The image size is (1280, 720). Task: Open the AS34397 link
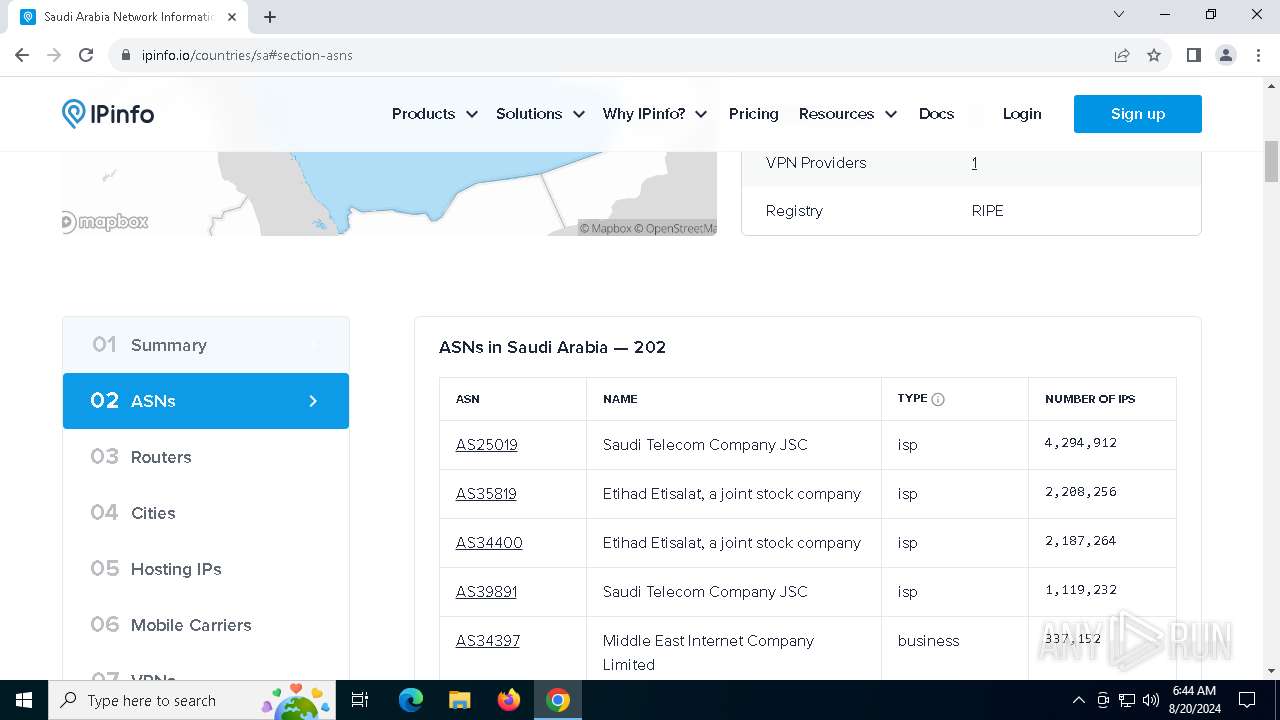(x=488, y=641)
